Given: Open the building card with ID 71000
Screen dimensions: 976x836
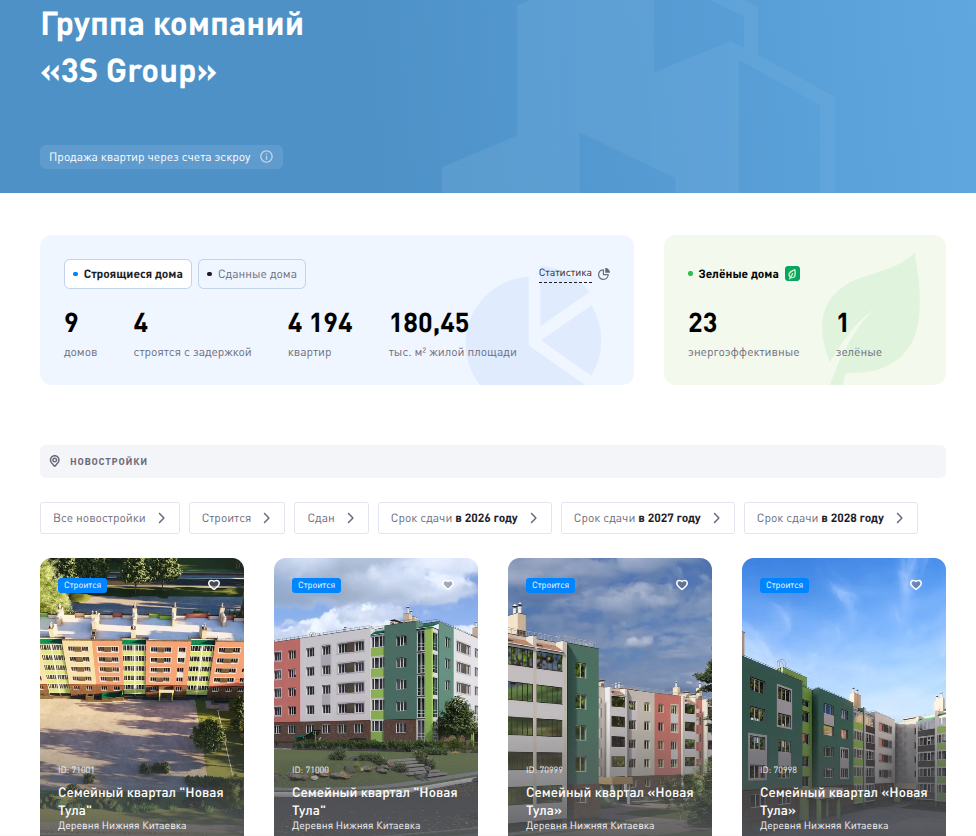Looking at the screenshot, I should (x=376, y=697).
